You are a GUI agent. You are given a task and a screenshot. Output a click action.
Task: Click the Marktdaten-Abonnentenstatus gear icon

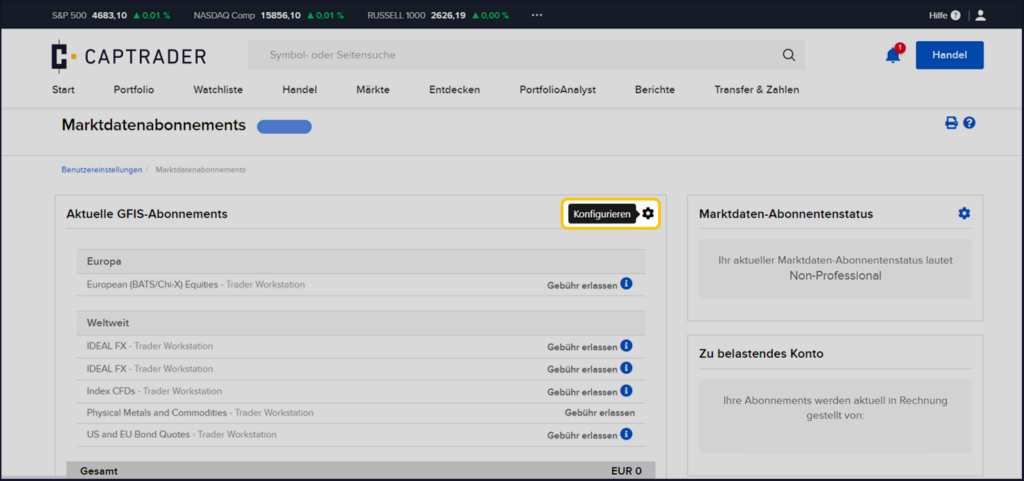tap(964, 213)
